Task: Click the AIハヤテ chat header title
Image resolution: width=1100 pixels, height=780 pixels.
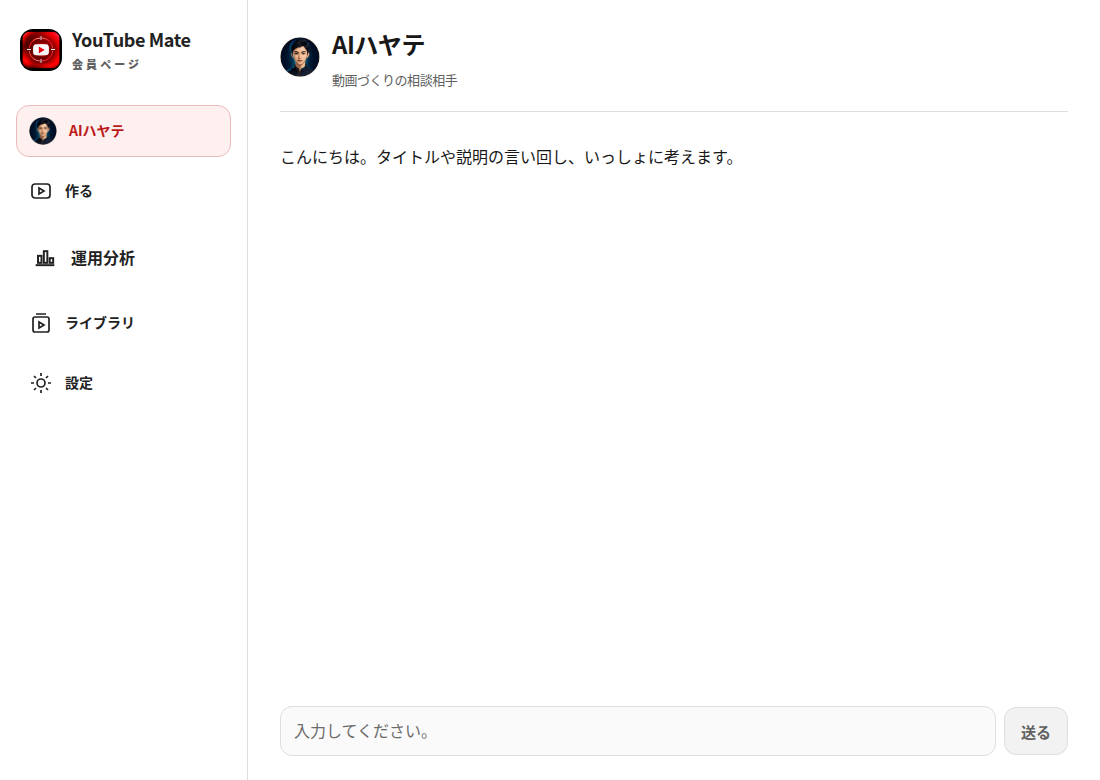Action: coord(378,46)
